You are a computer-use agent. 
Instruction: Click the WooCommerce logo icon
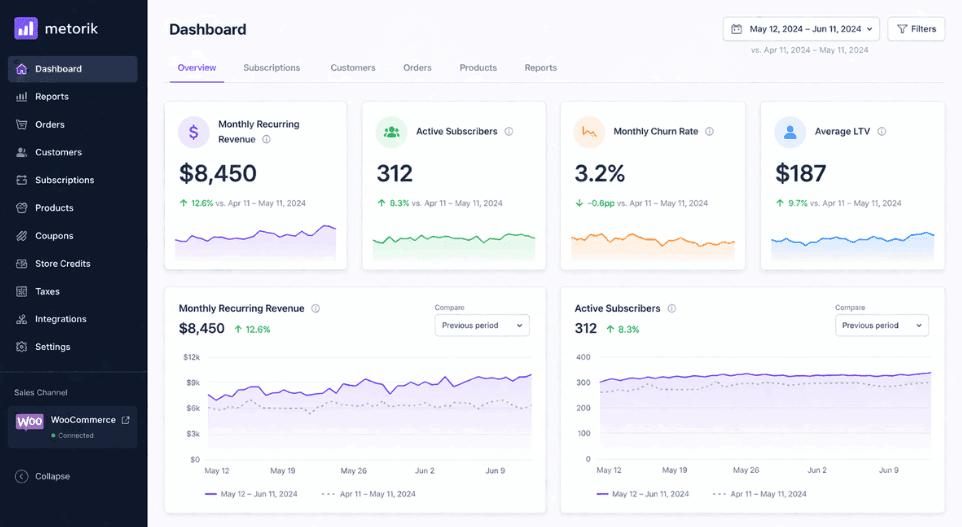[x=29, y=421]
